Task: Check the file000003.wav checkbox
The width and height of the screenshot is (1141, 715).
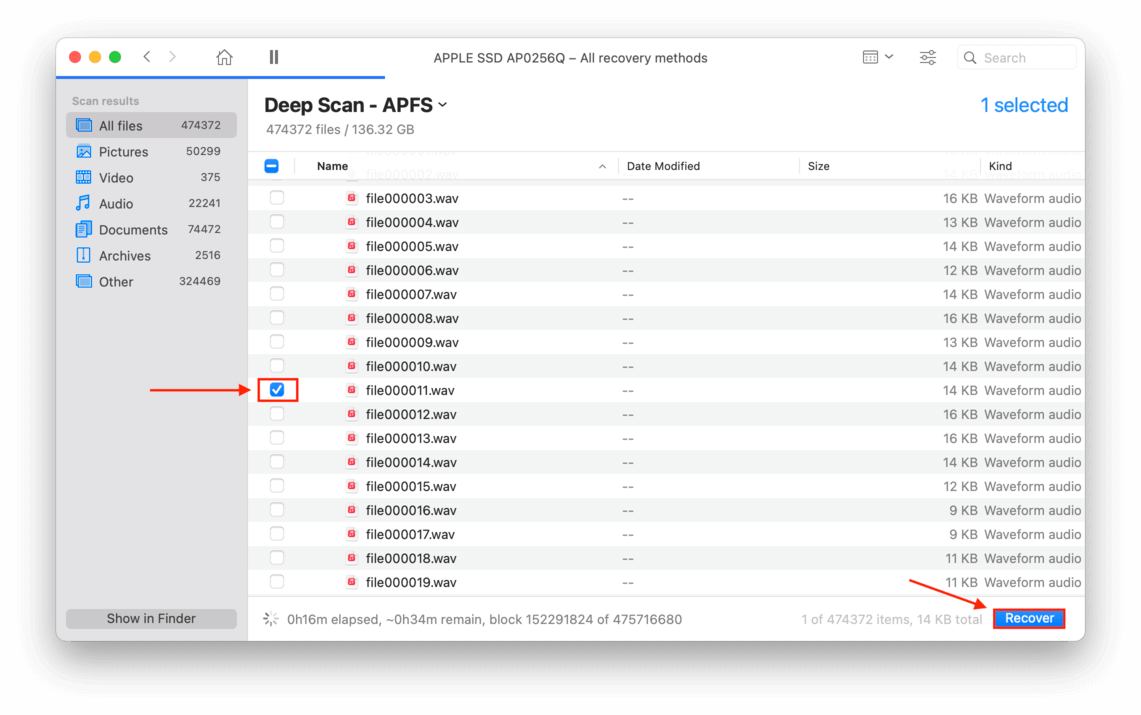Action: click(x=277, y=198)
